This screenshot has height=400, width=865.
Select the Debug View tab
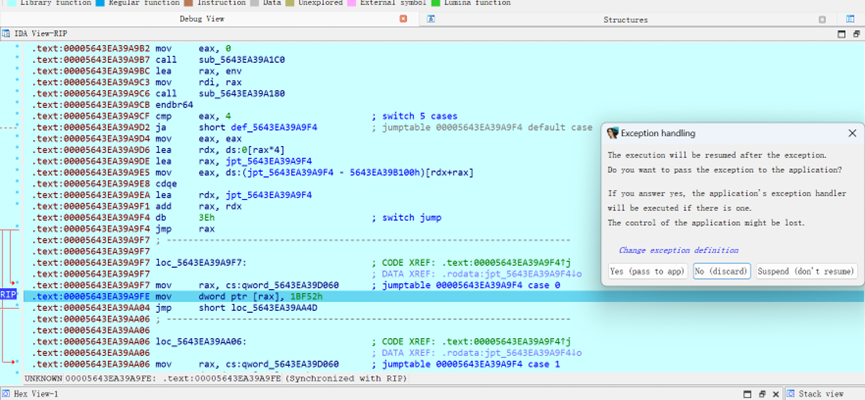(x=201, y=19)
